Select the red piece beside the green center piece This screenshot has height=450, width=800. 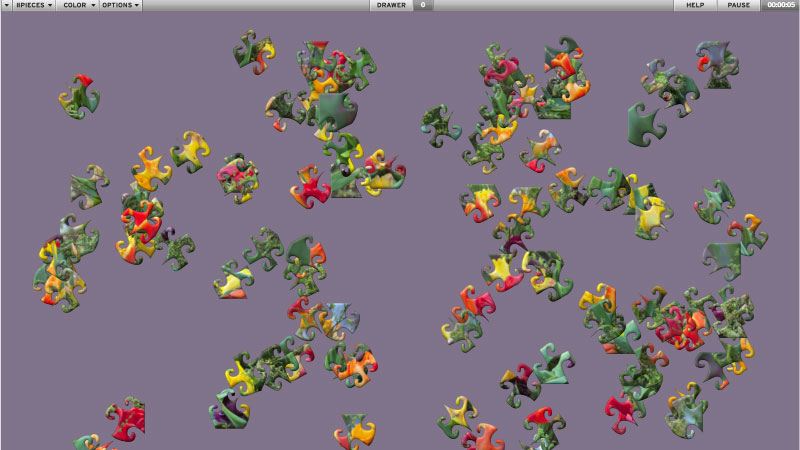click(310, 186)
